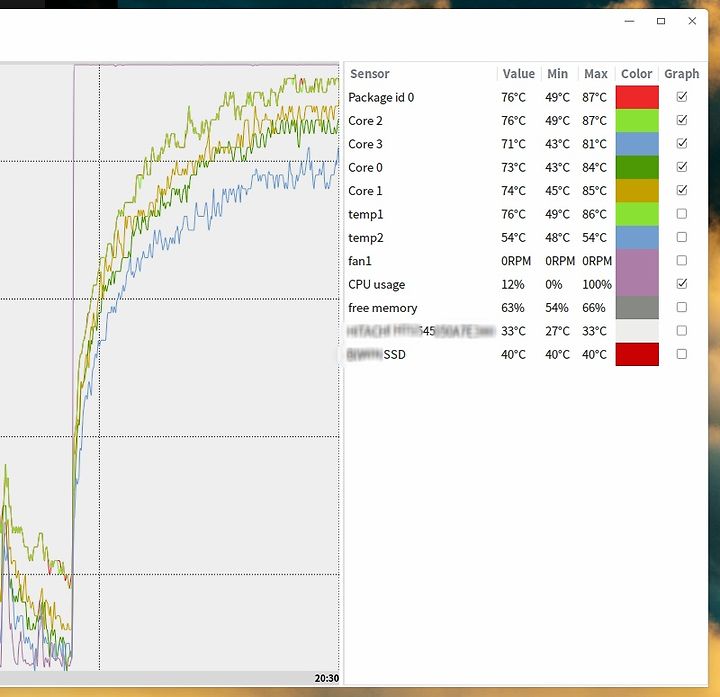720x697 pixels.
Task: Disable CPU usage graph checkbox
Action: tap(681, 284)
